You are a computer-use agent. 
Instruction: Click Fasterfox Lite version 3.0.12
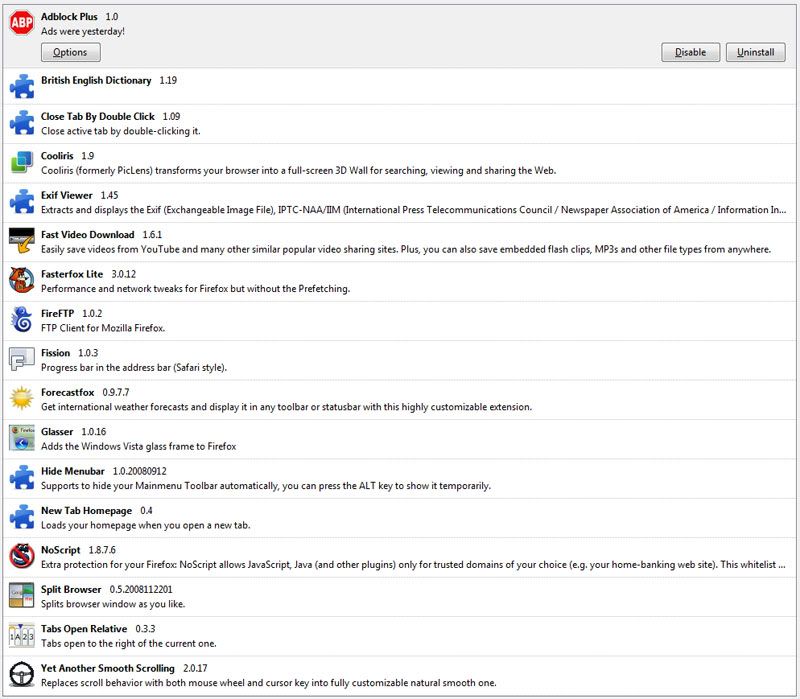123,274
